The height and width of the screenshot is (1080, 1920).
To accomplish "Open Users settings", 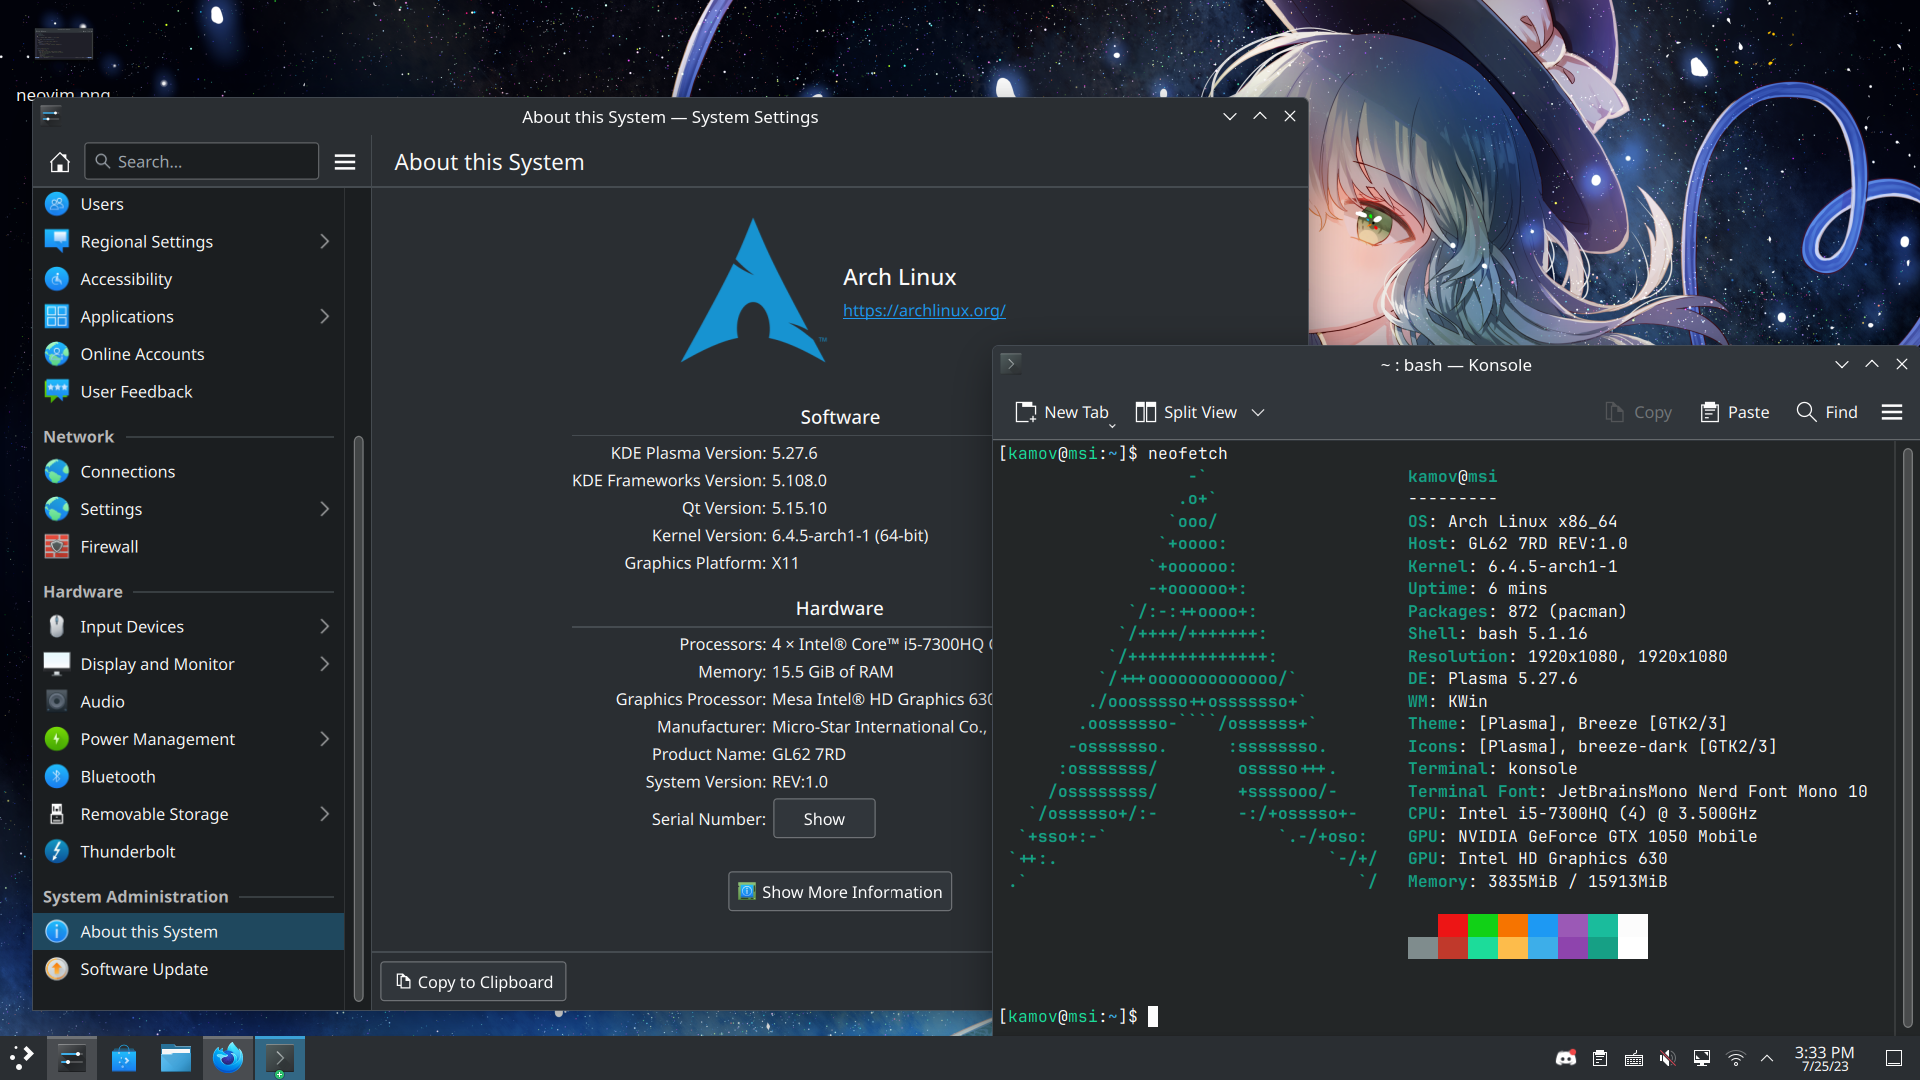I will 189,204.
